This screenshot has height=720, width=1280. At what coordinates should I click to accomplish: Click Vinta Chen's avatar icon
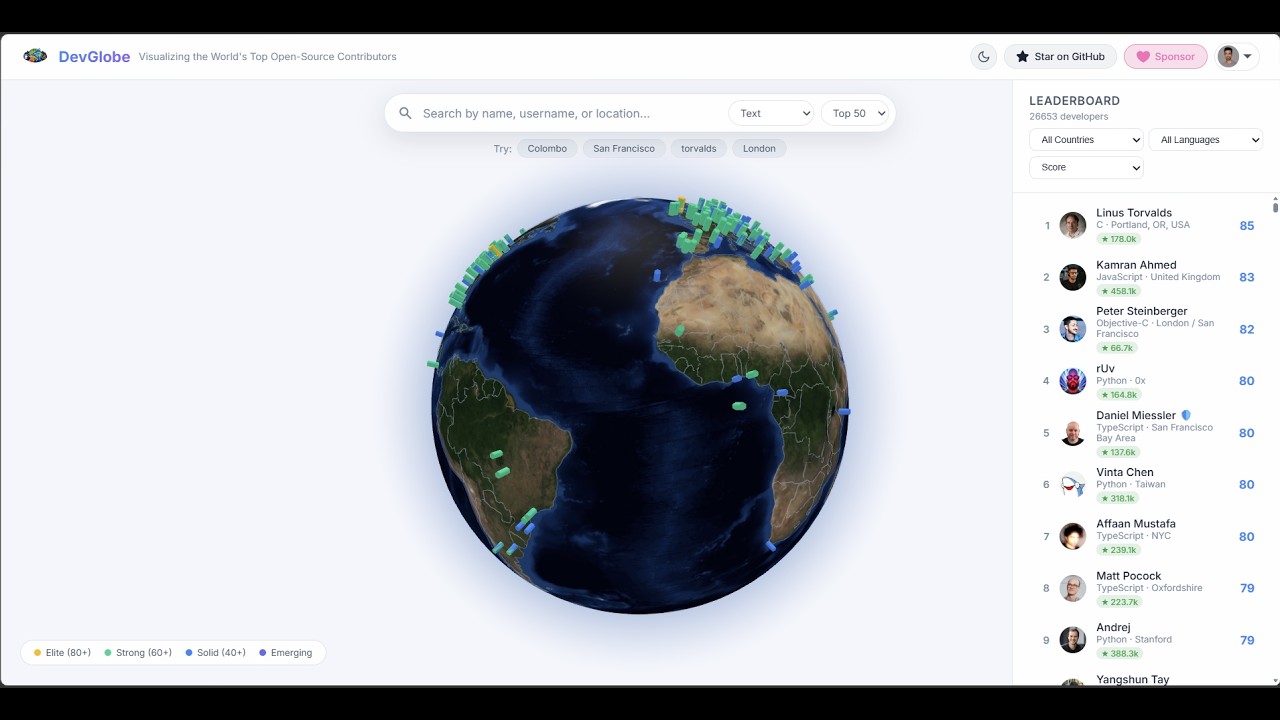point(1073,485)
